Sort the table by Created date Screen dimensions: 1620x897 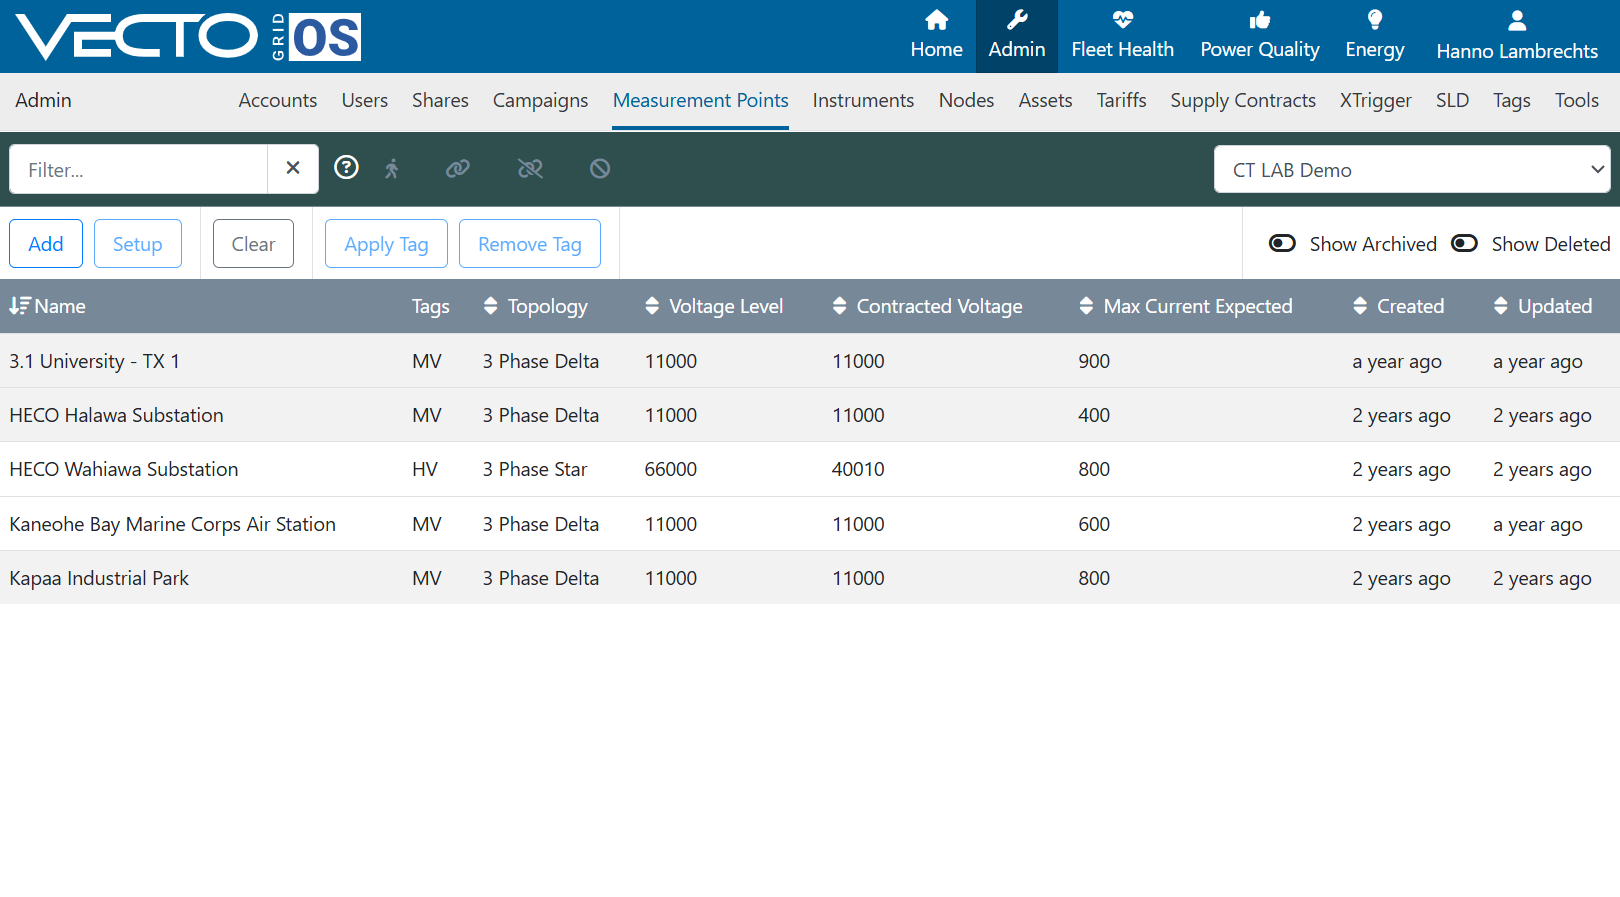pos(1398,306)
